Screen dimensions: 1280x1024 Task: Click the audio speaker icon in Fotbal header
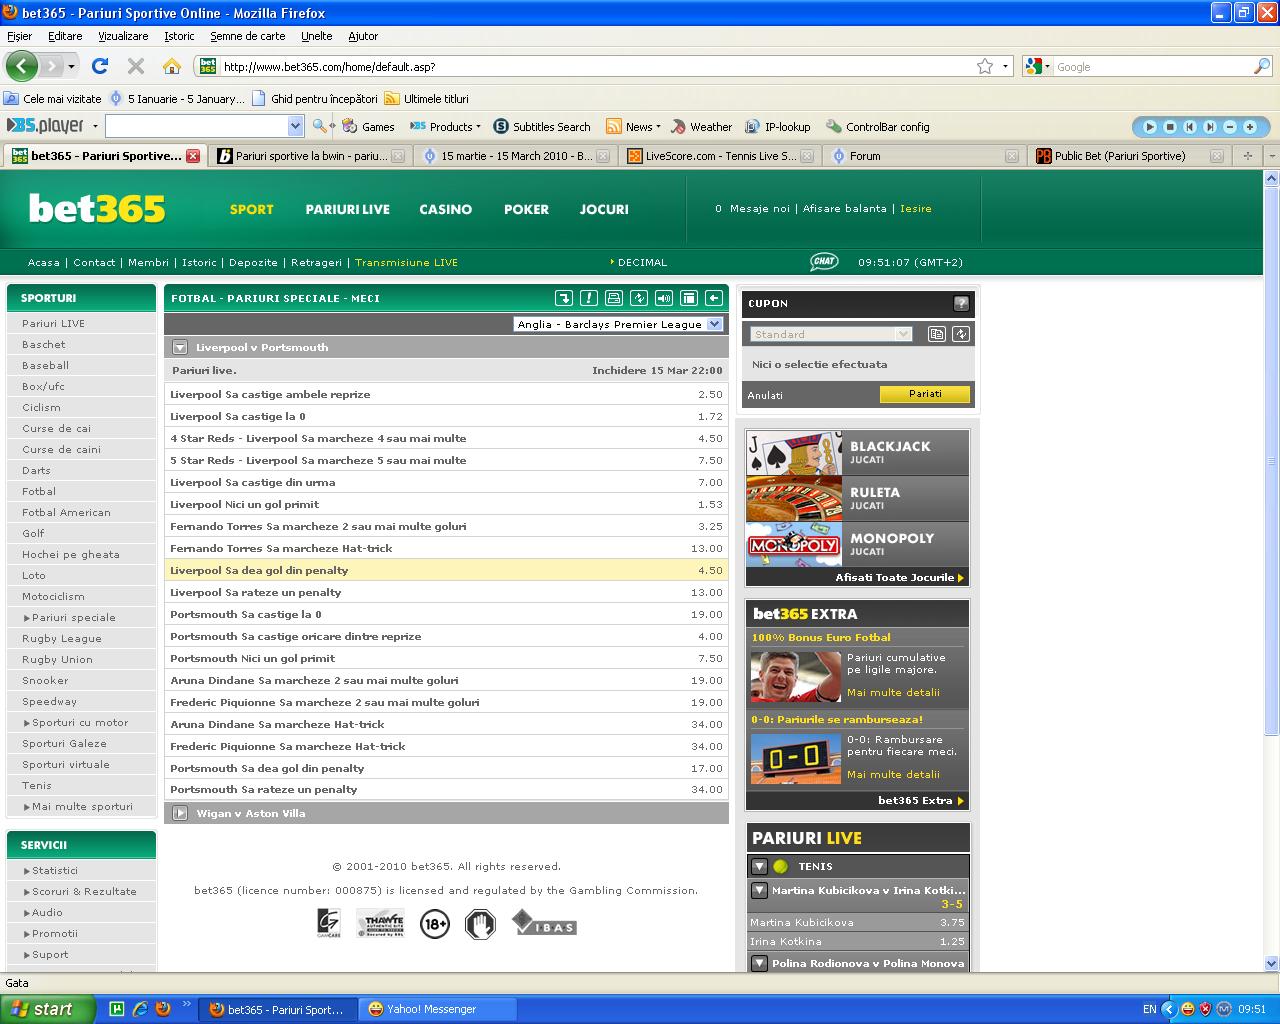click(664, 298)
